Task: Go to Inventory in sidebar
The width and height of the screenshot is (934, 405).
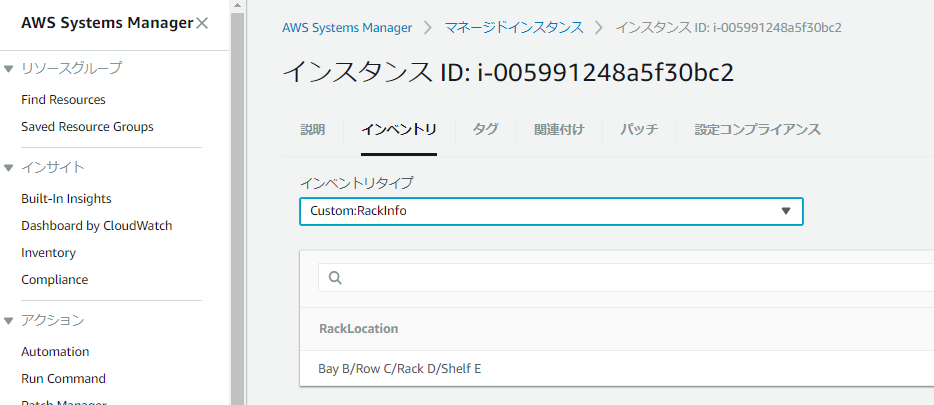Action: pyautogui.click(x=48, y=253)
